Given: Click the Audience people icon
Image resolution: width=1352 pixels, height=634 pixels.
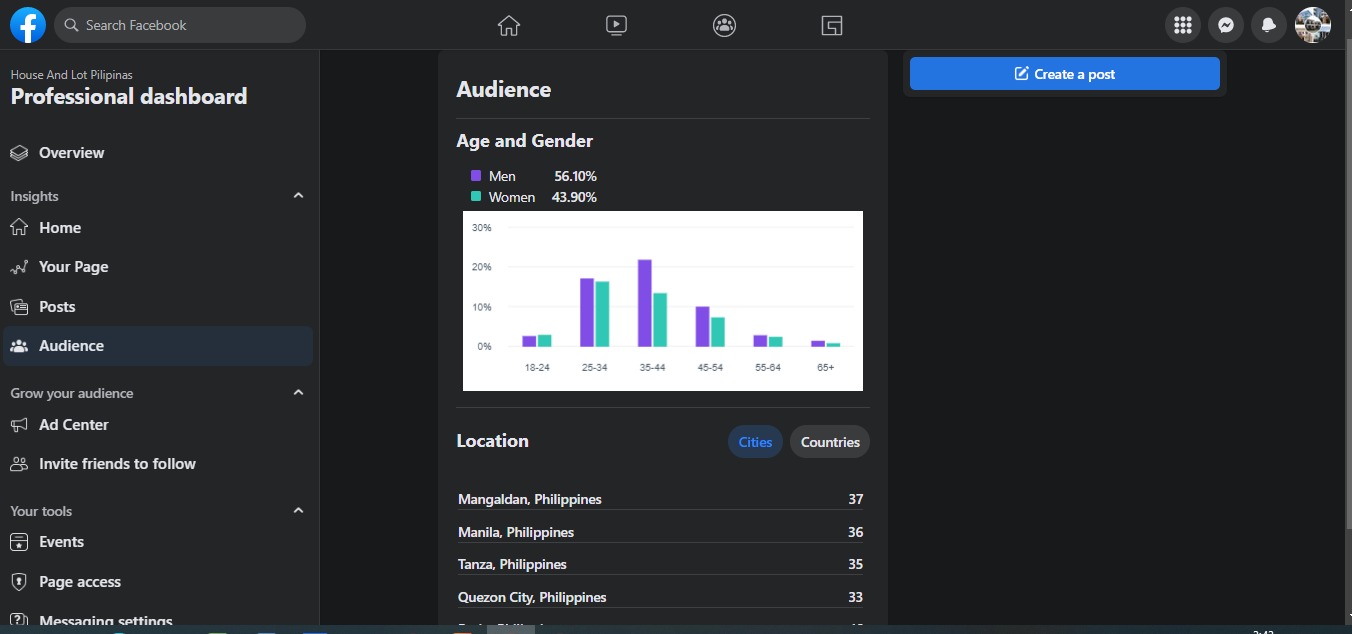Looking at the screenshot, I should click(x=19, y=346).
